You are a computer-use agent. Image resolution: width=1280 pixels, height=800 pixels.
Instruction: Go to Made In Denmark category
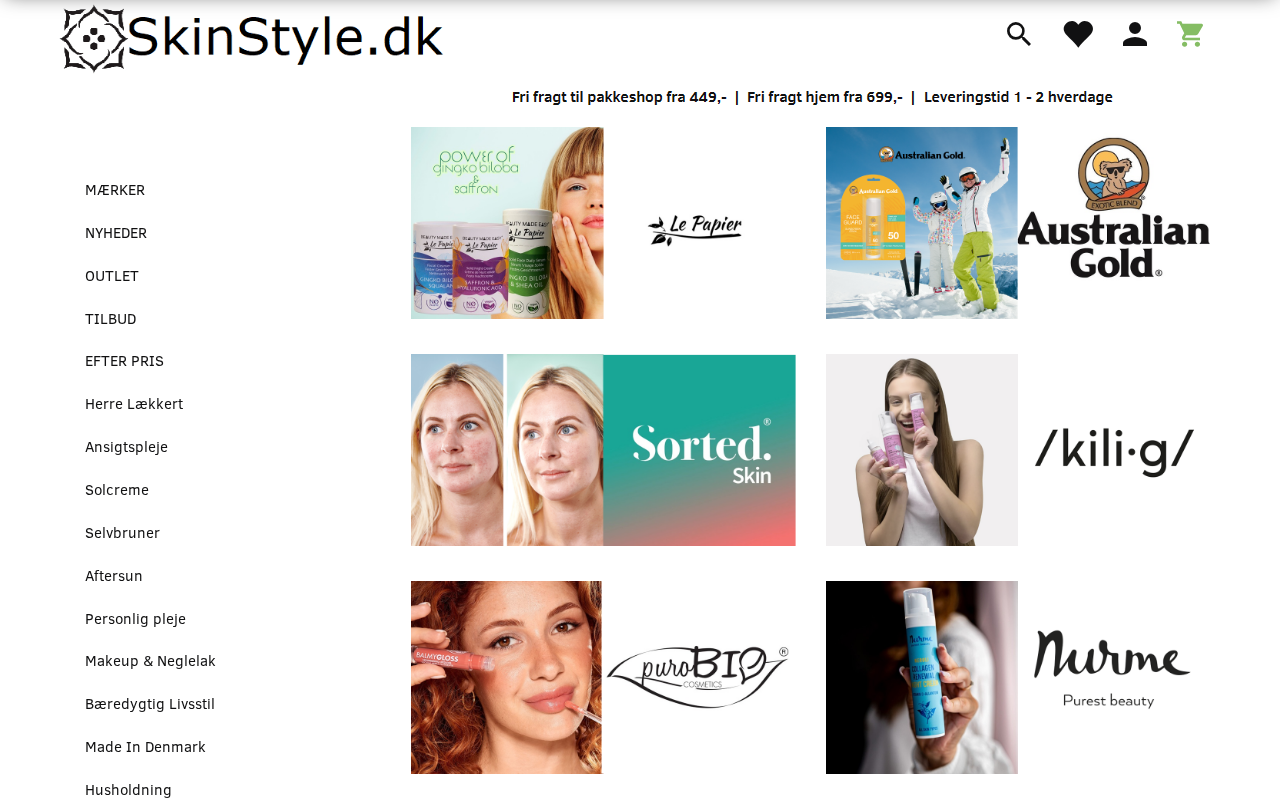pos(145,747)
